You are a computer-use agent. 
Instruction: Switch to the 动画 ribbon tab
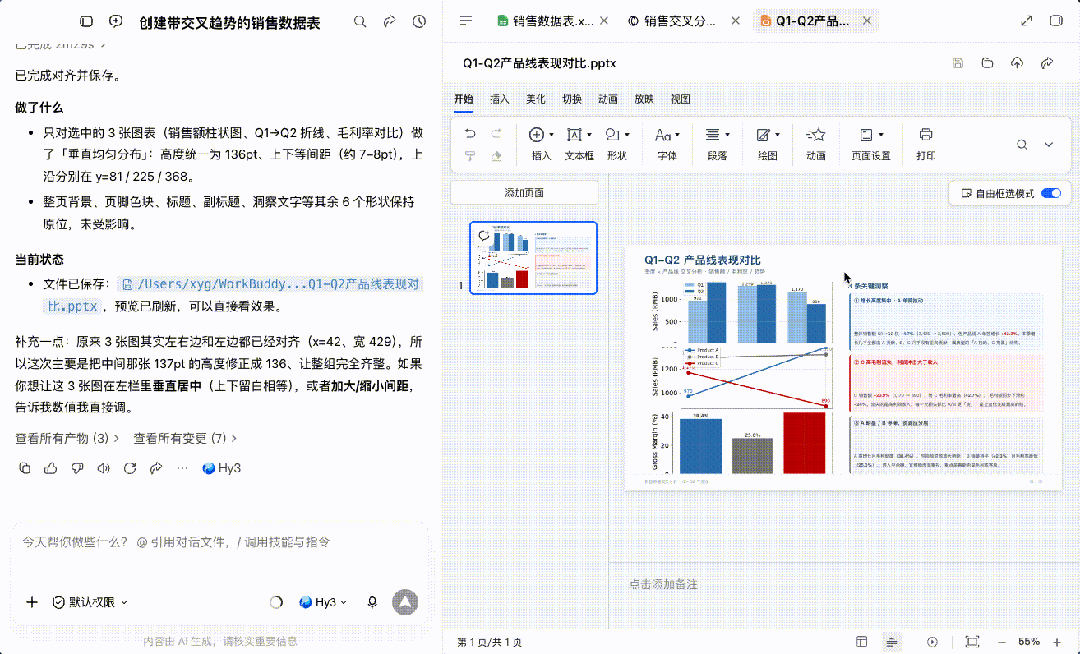point(608,99)
